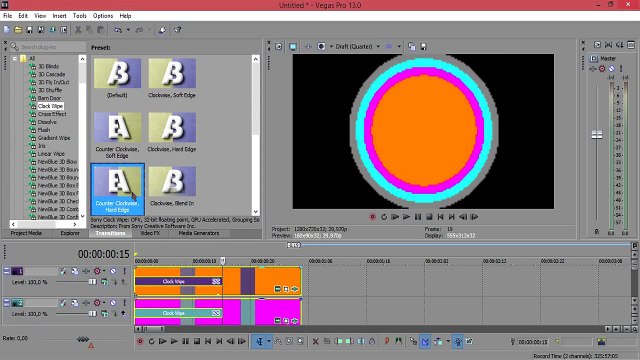Image resolution: width=640 pixels, height=360 pixels.
Task: Copy preview snapshot to clipboard icon
Action: 411,47
